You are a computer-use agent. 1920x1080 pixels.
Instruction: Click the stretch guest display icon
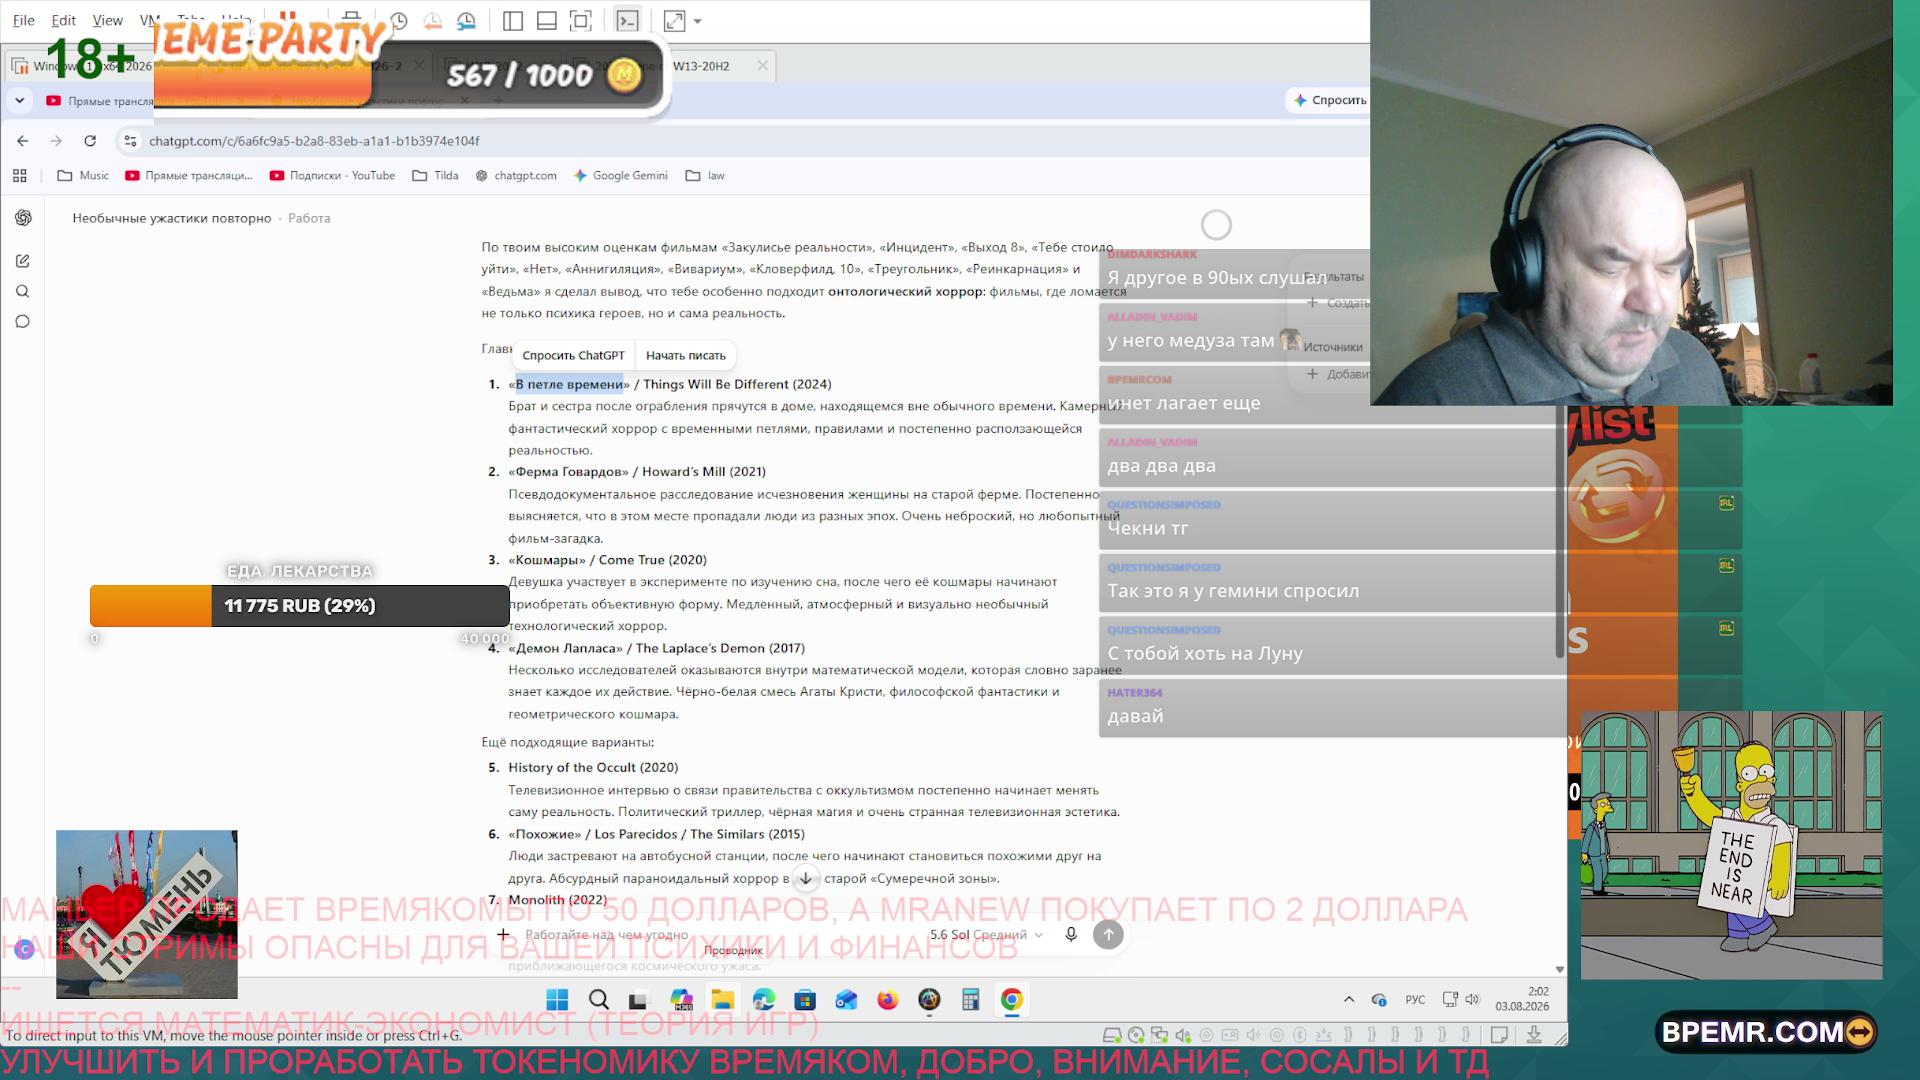coord(674,20)
